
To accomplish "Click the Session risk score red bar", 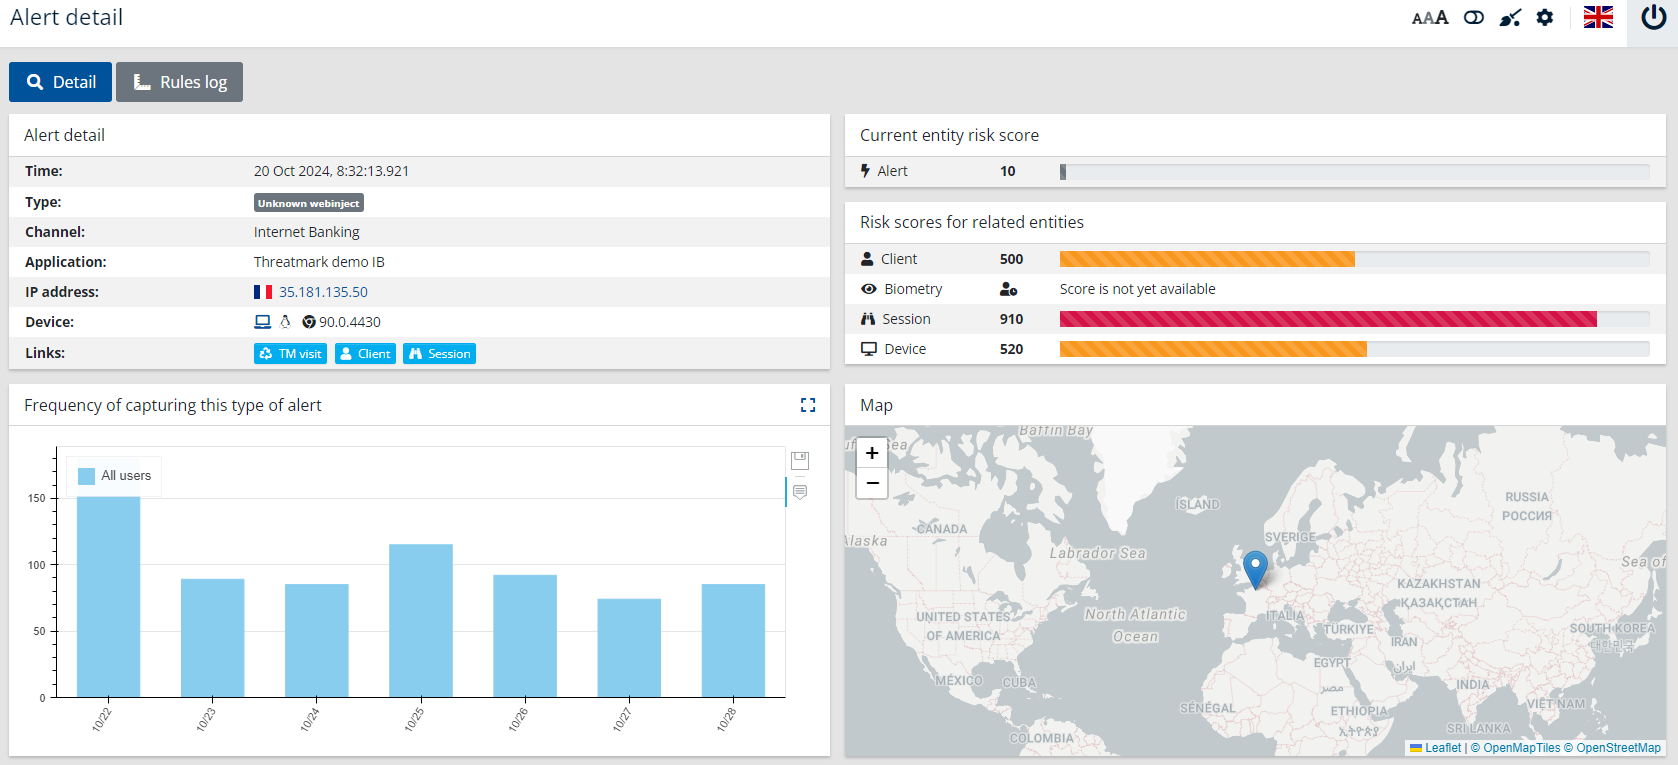I will (1328, 319).
